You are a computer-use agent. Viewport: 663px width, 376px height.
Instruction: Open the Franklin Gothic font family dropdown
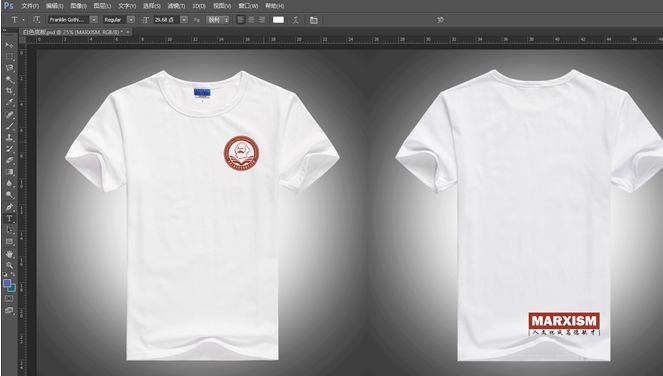pyautogui.click(x=94, y=19)
